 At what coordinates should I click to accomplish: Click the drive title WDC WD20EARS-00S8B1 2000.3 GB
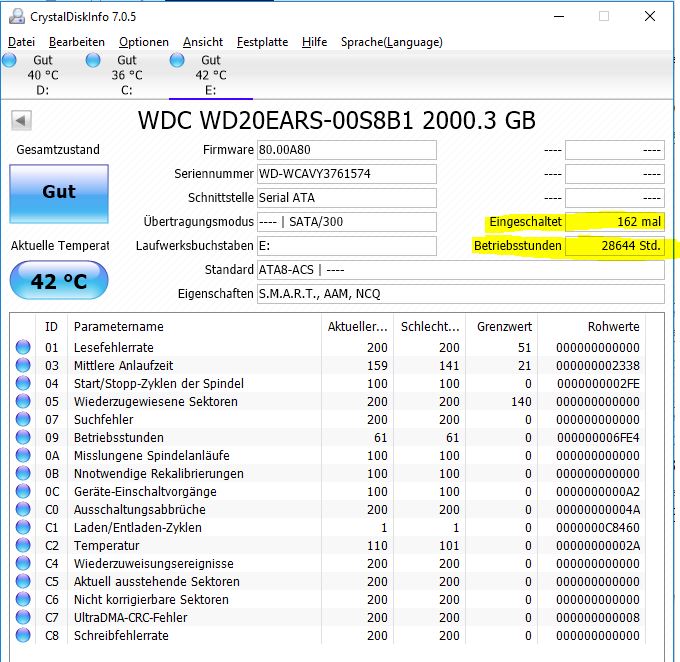point(337,120)
